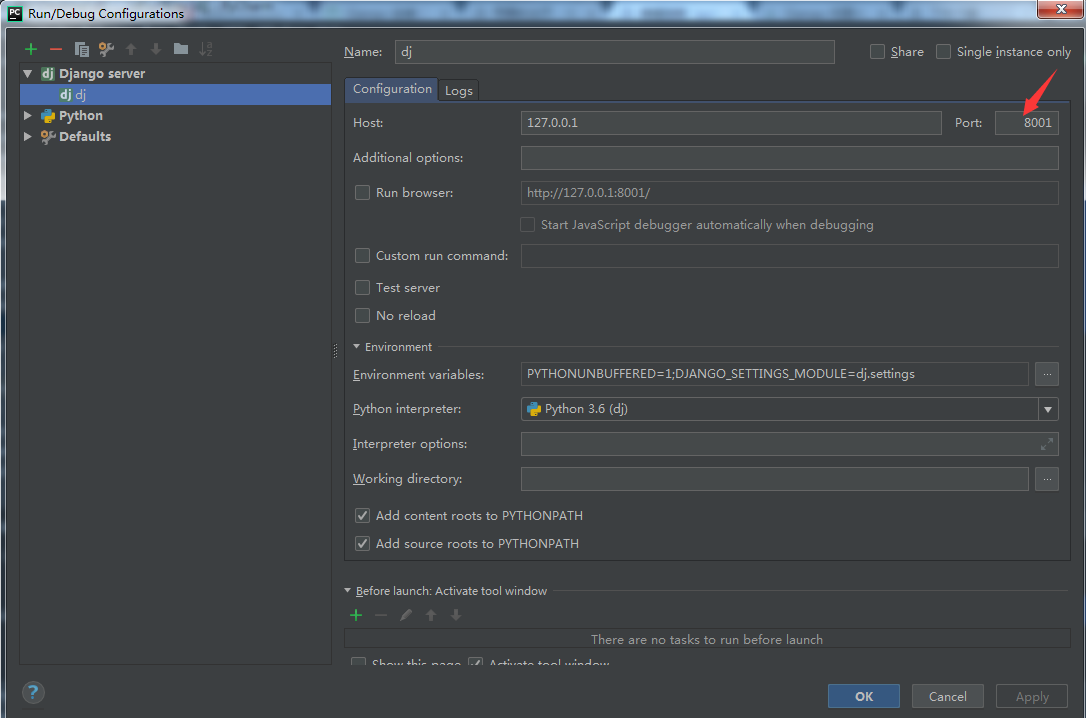The image size is (1086, 718).
Task: Expand the Python tree node
Action: coord(28,116)
